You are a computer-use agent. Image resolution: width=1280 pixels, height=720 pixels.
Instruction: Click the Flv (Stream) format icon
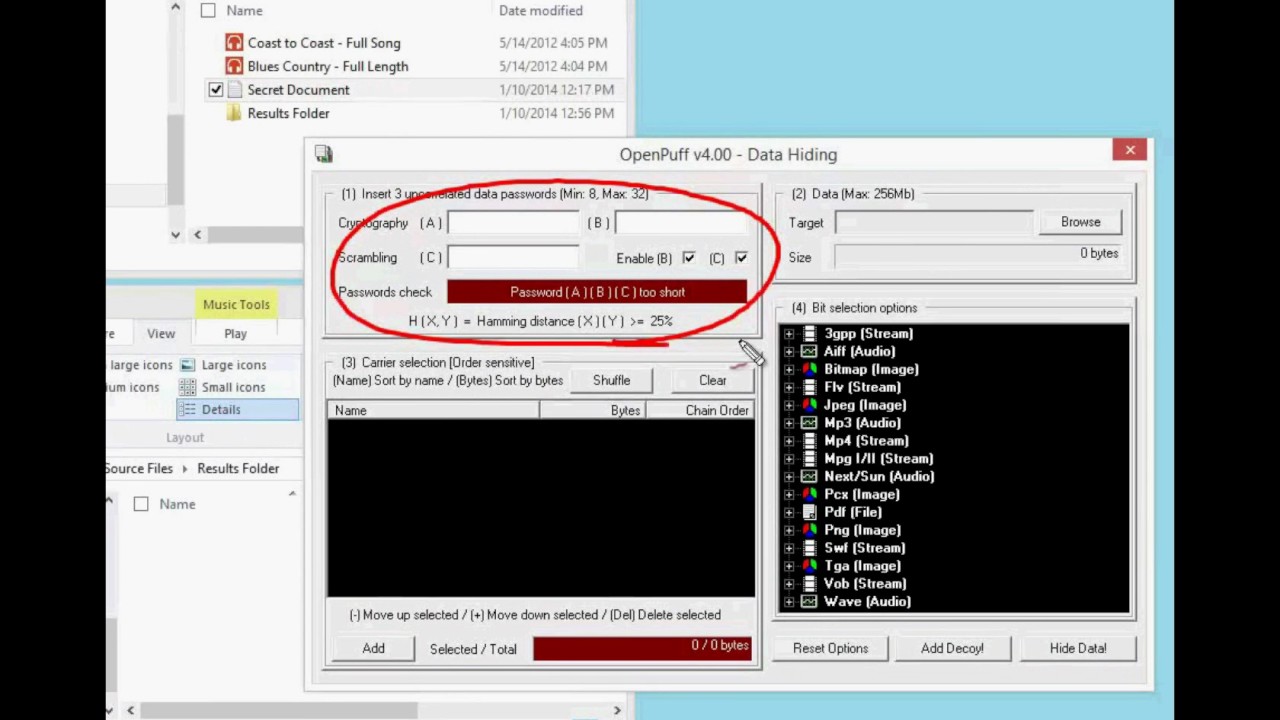(809, 387)
